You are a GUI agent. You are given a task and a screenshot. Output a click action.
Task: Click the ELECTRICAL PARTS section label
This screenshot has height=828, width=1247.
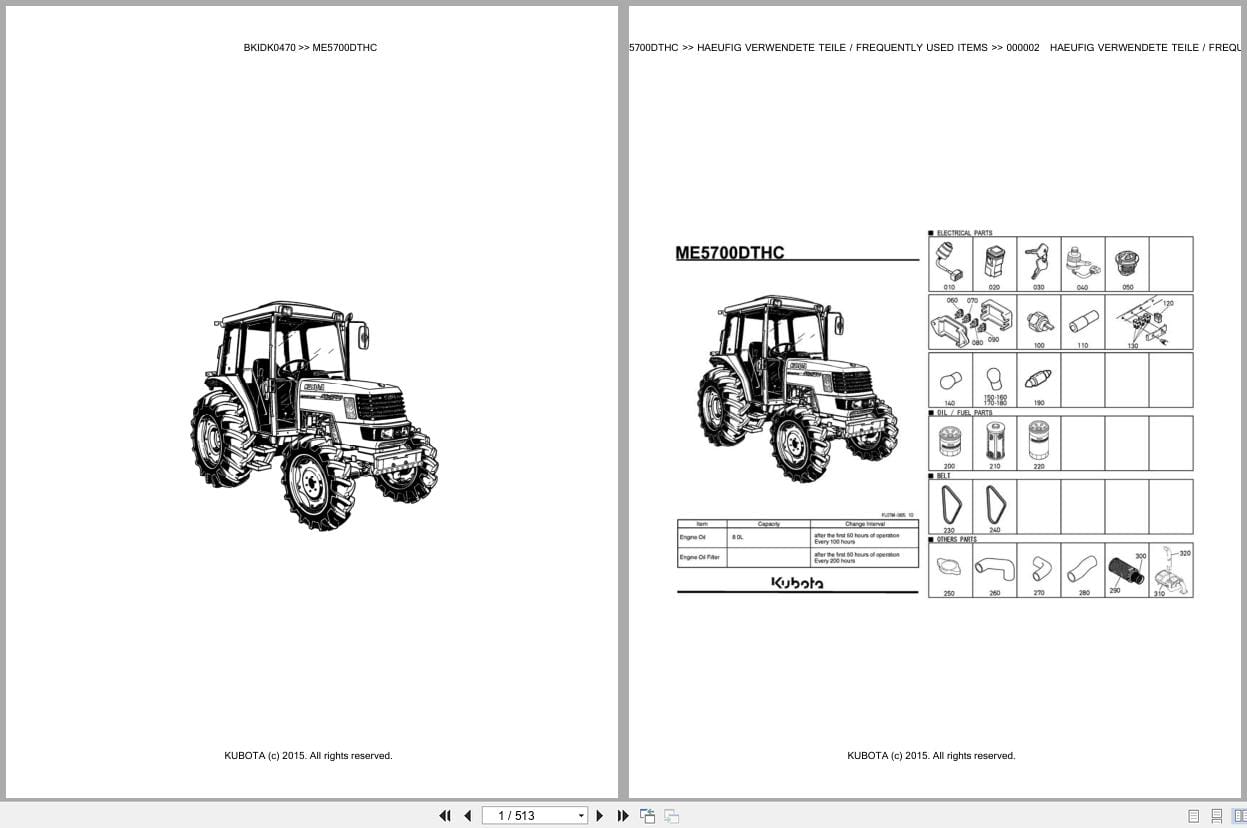point(964,233)
